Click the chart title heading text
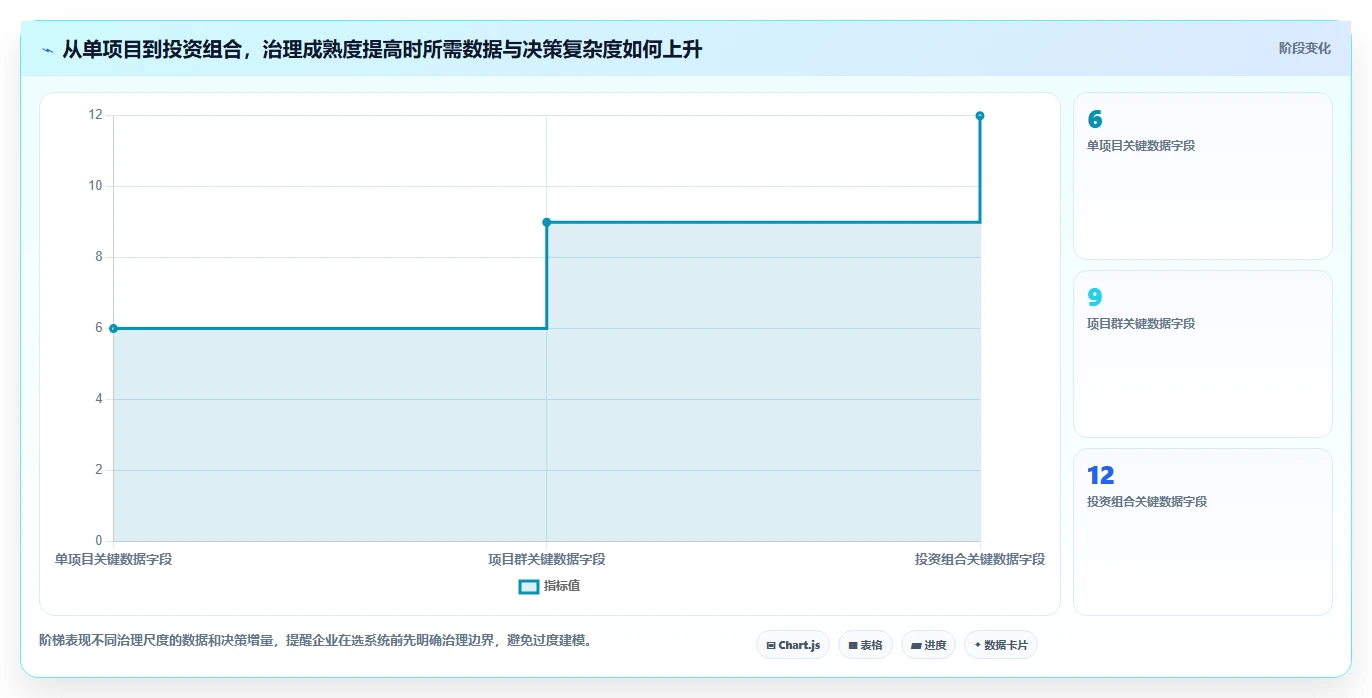 pos(382,49)
